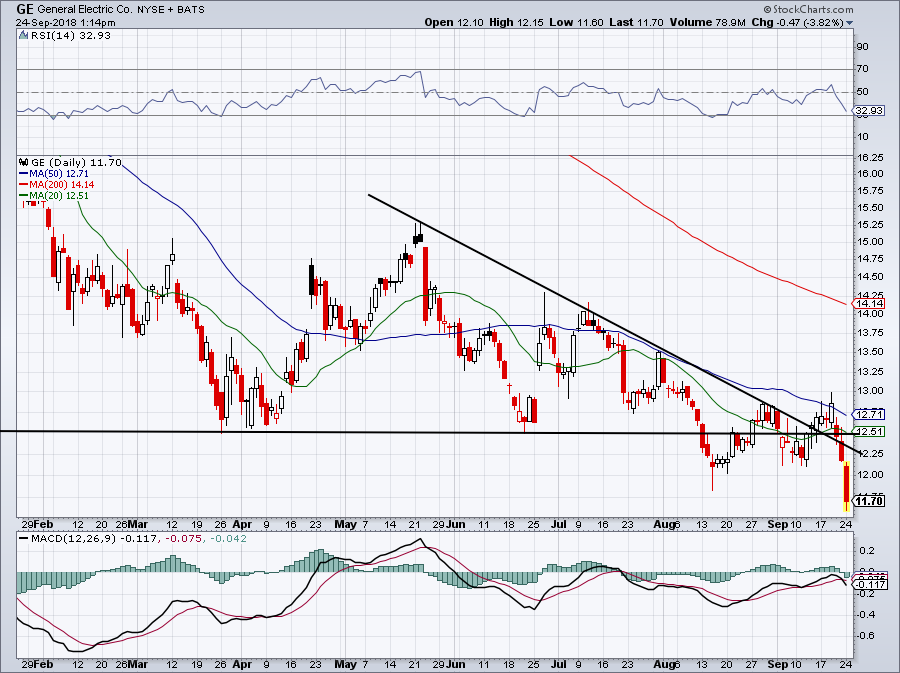Click the GE ticker symbol in the header

[x=24, y=9]
